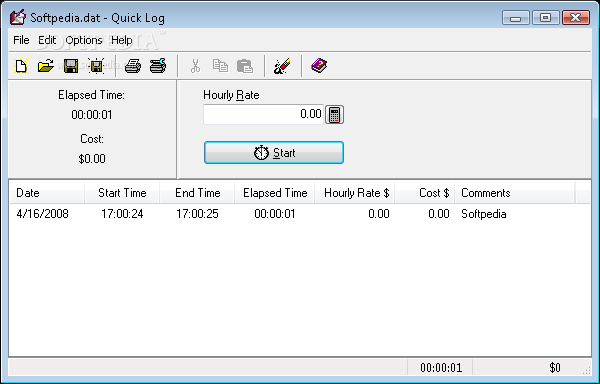Click the New file toolbar icon

click(x=21, y=66)
